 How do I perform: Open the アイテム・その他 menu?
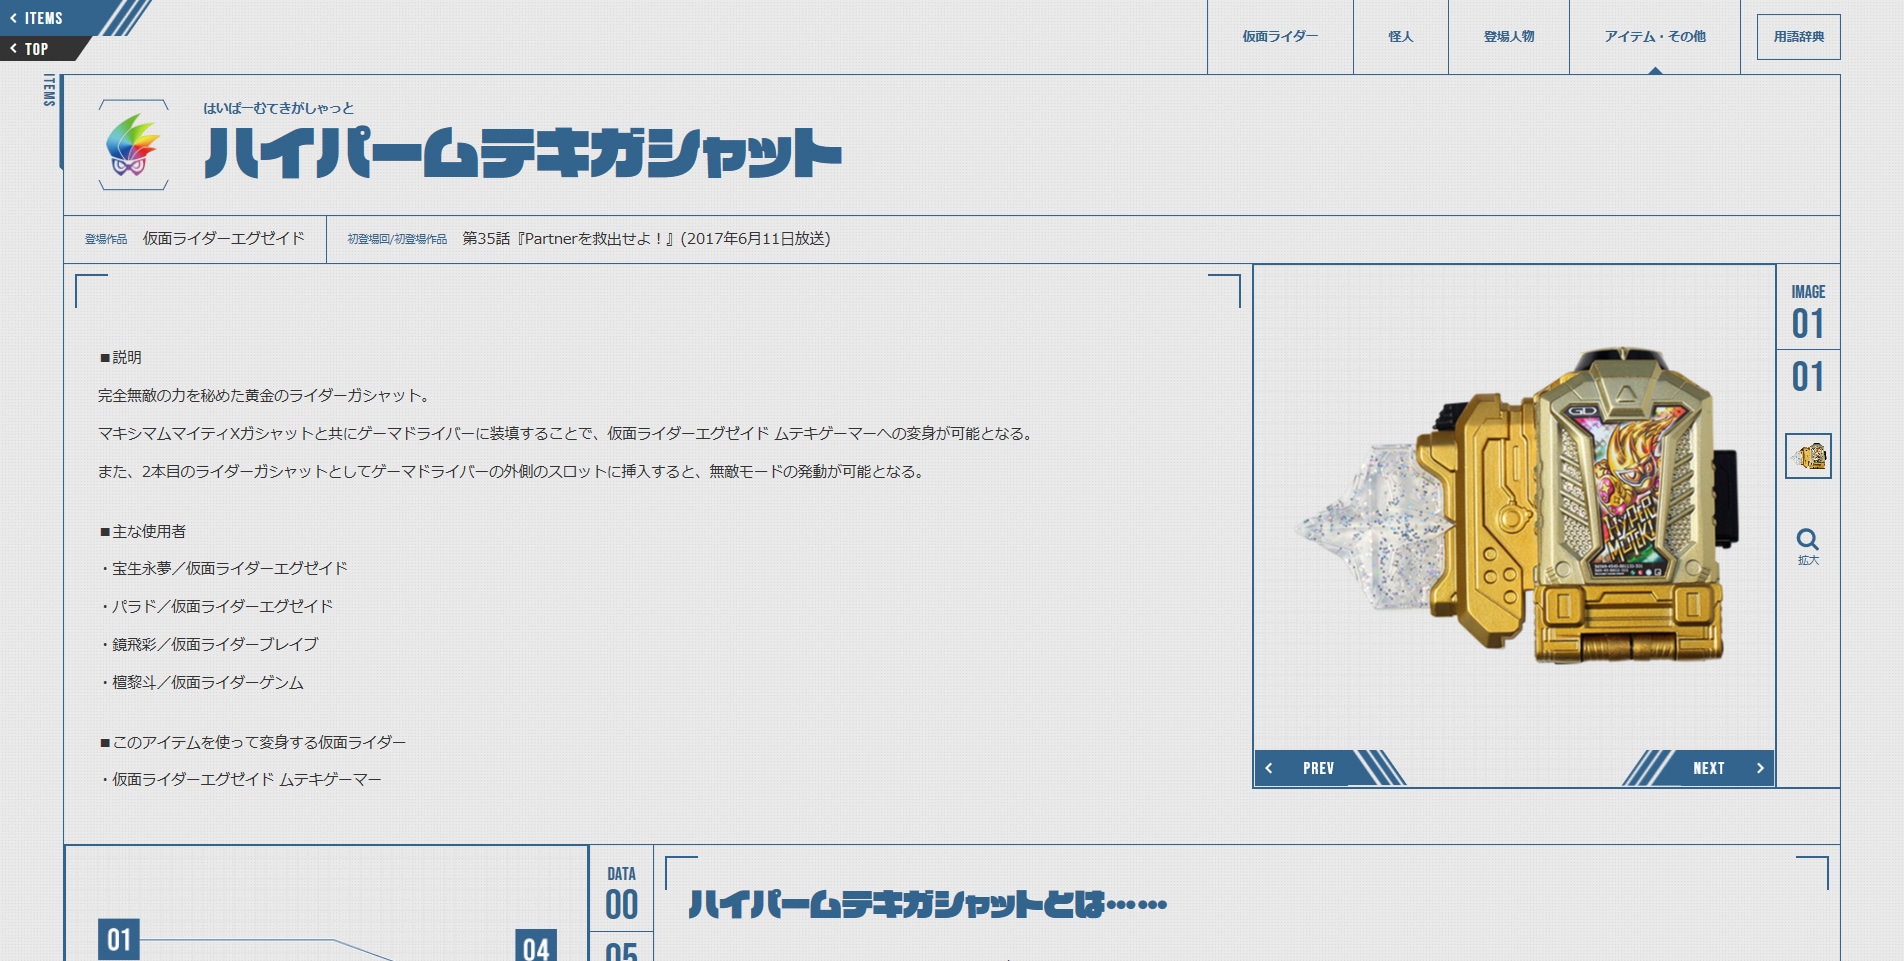pos(1655,37)
